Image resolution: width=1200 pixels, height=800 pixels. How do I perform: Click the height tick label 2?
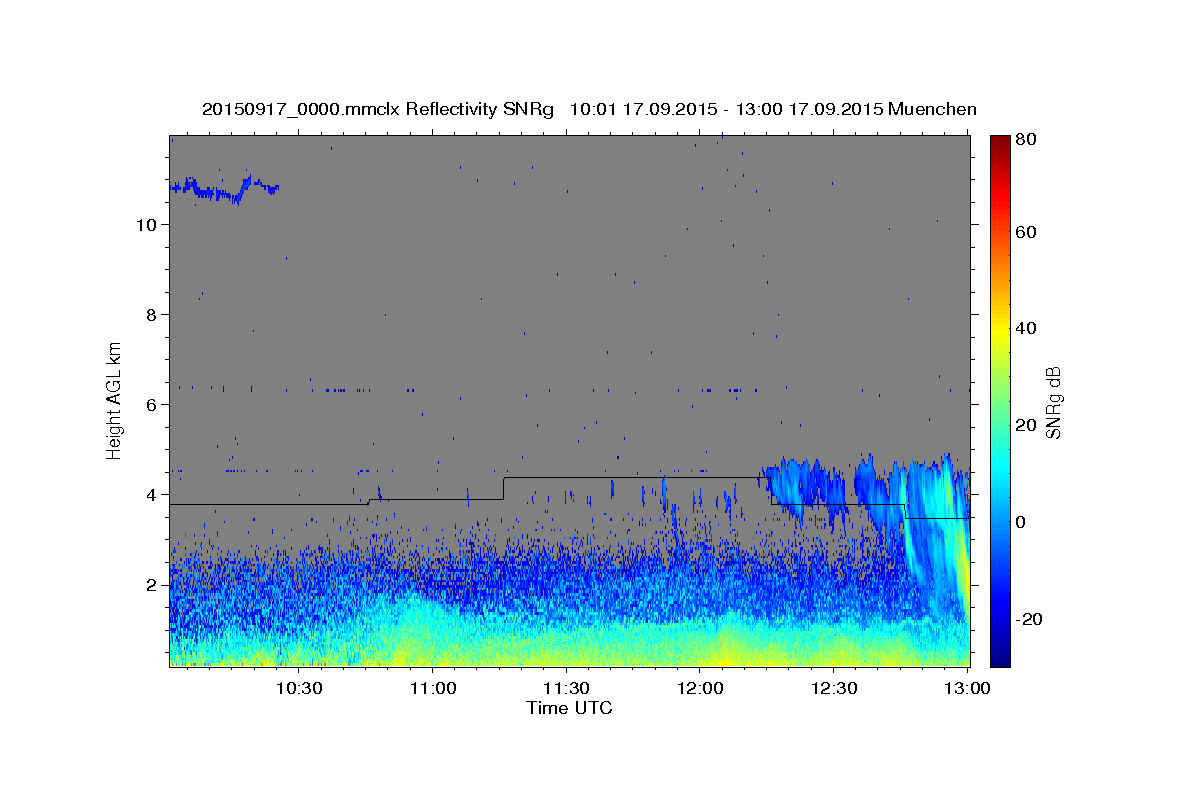click(x=150, y=585)
